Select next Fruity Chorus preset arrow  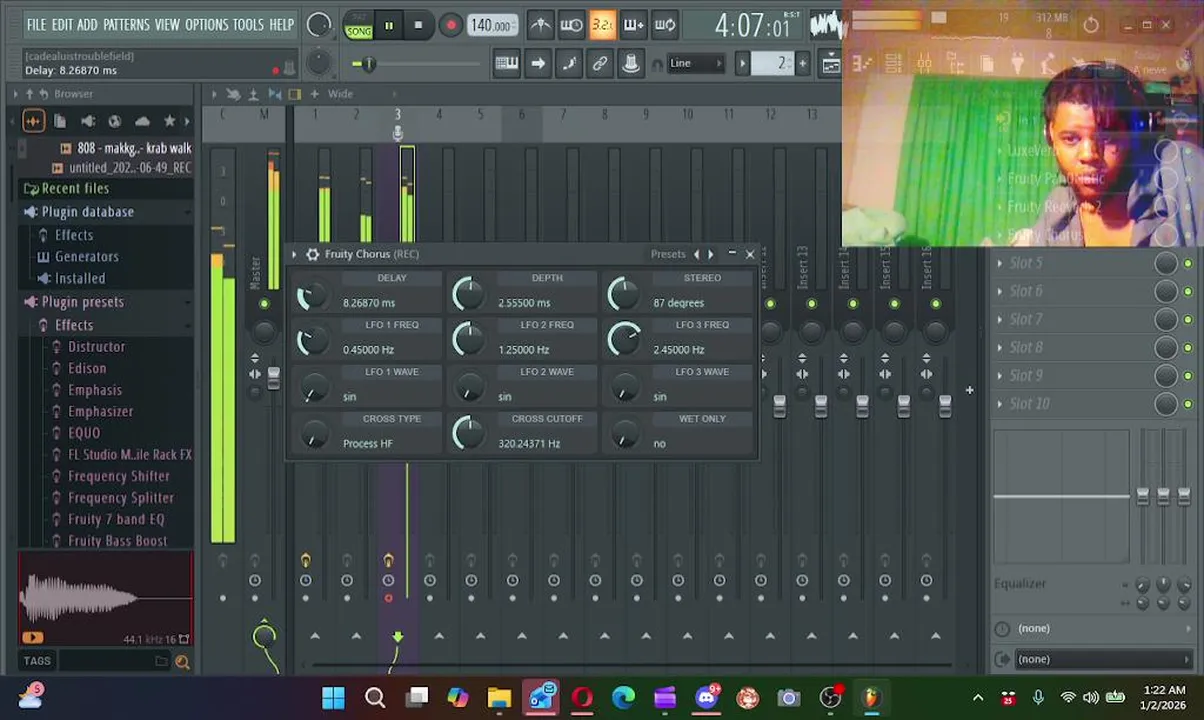point(711,255)
